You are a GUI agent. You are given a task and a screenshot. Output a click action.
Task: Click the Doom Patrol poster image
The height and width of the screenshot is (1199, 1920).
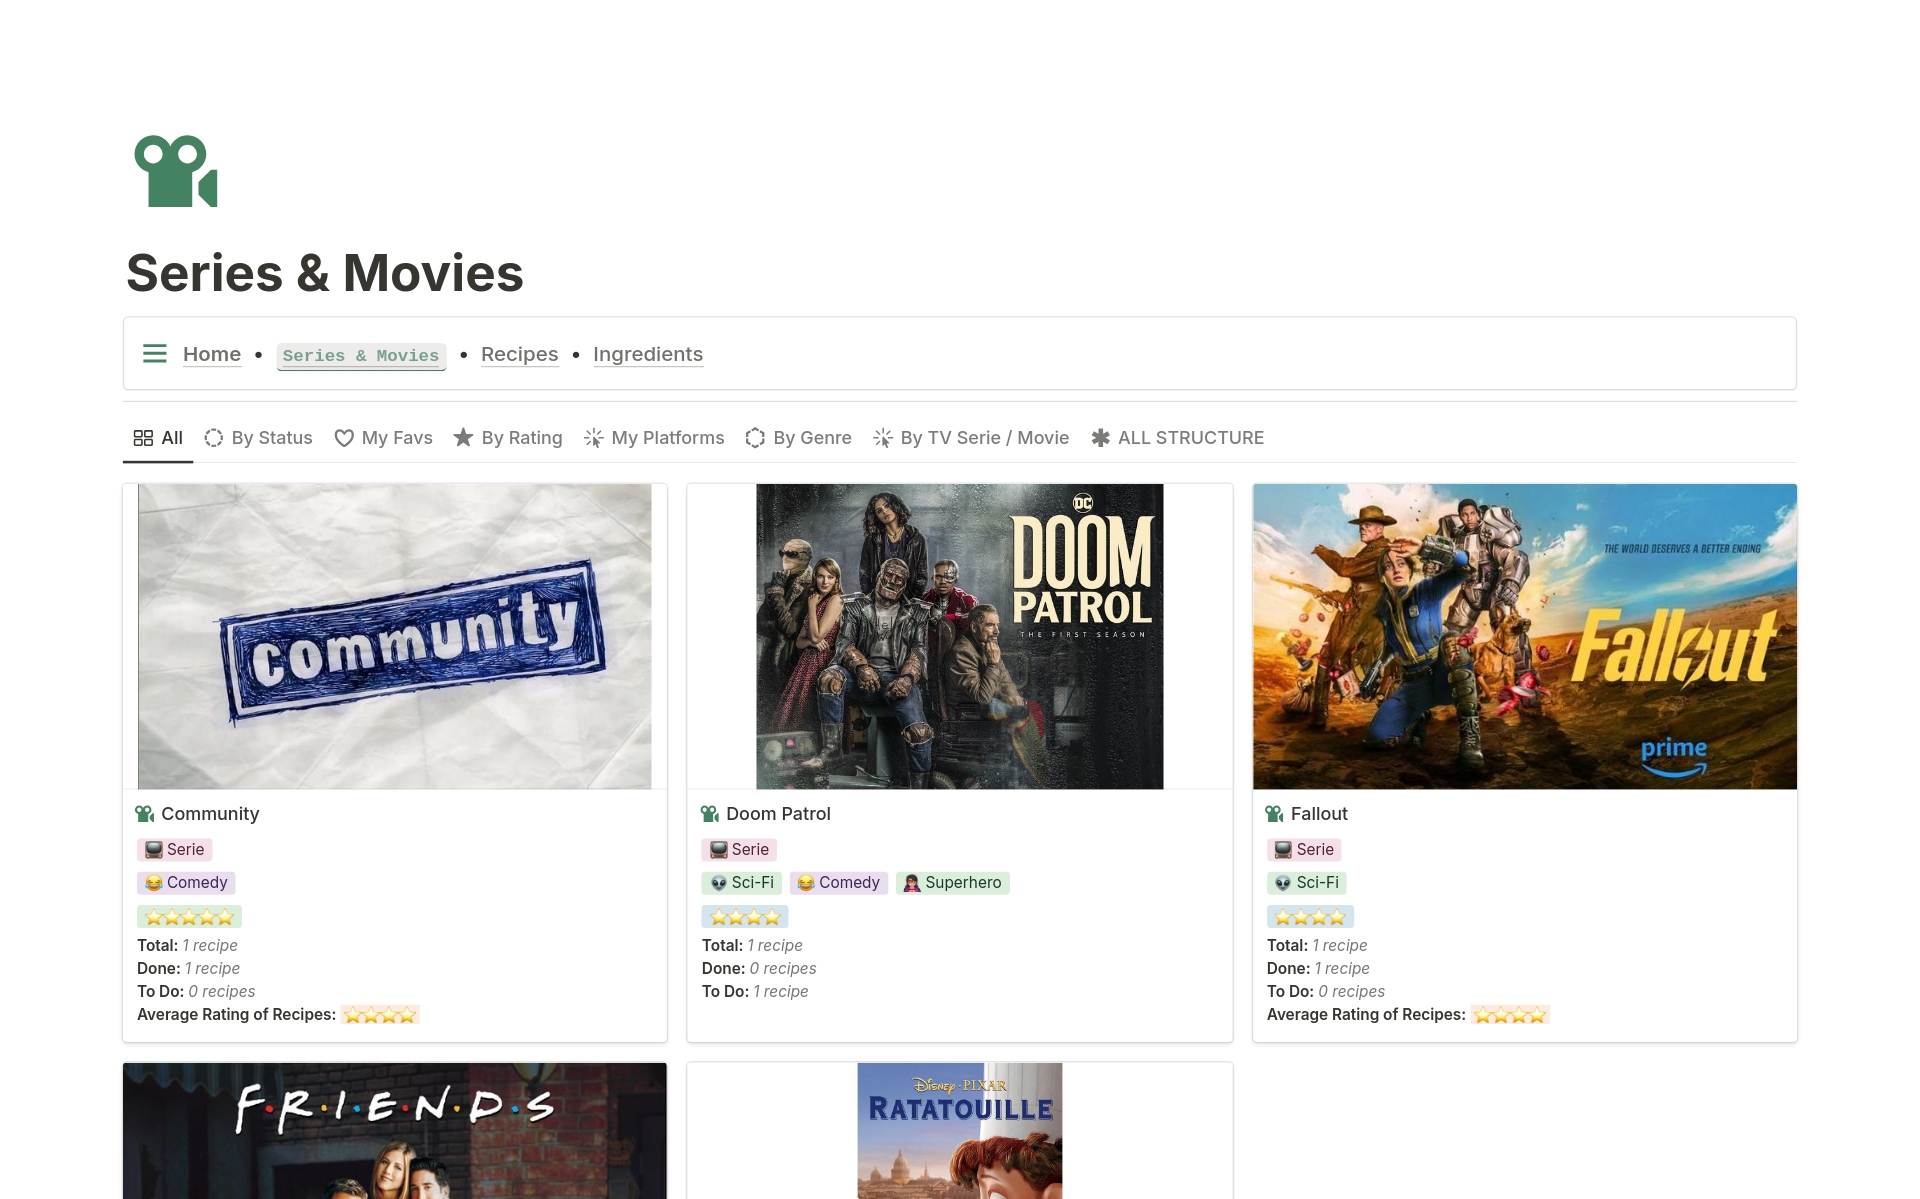point(959,636)
